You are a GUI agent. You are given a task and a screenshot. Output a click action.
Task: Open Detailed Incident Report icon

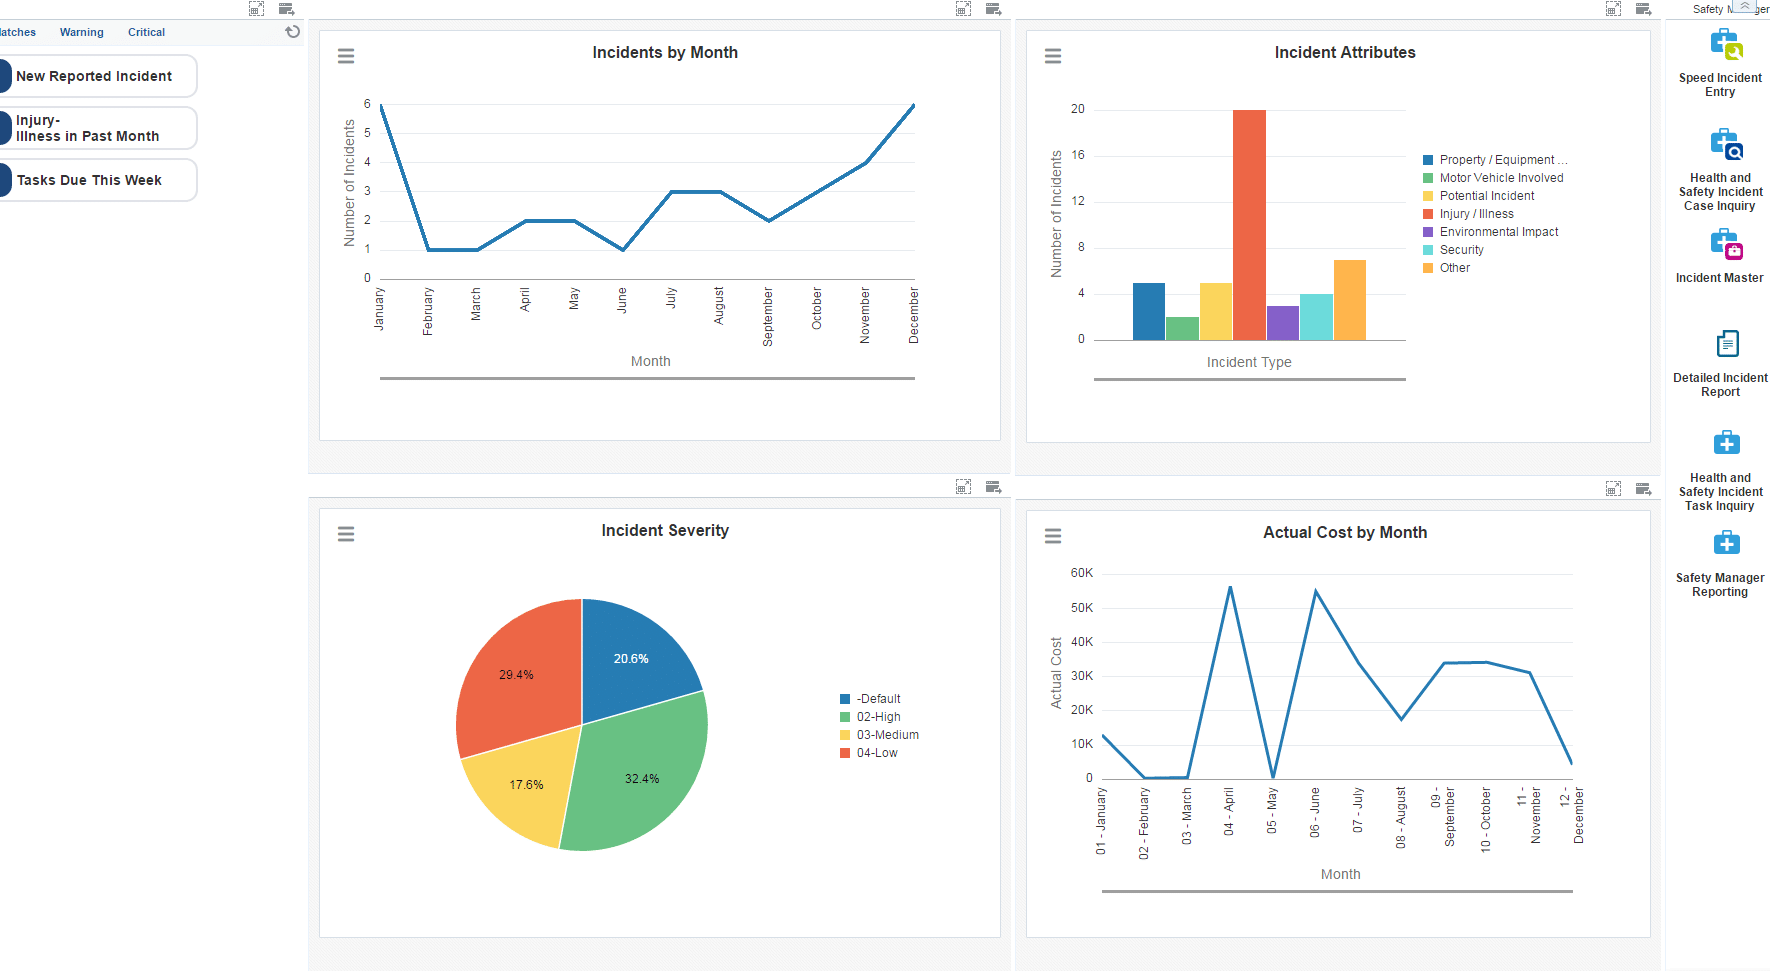click(x=1727, y=344)
